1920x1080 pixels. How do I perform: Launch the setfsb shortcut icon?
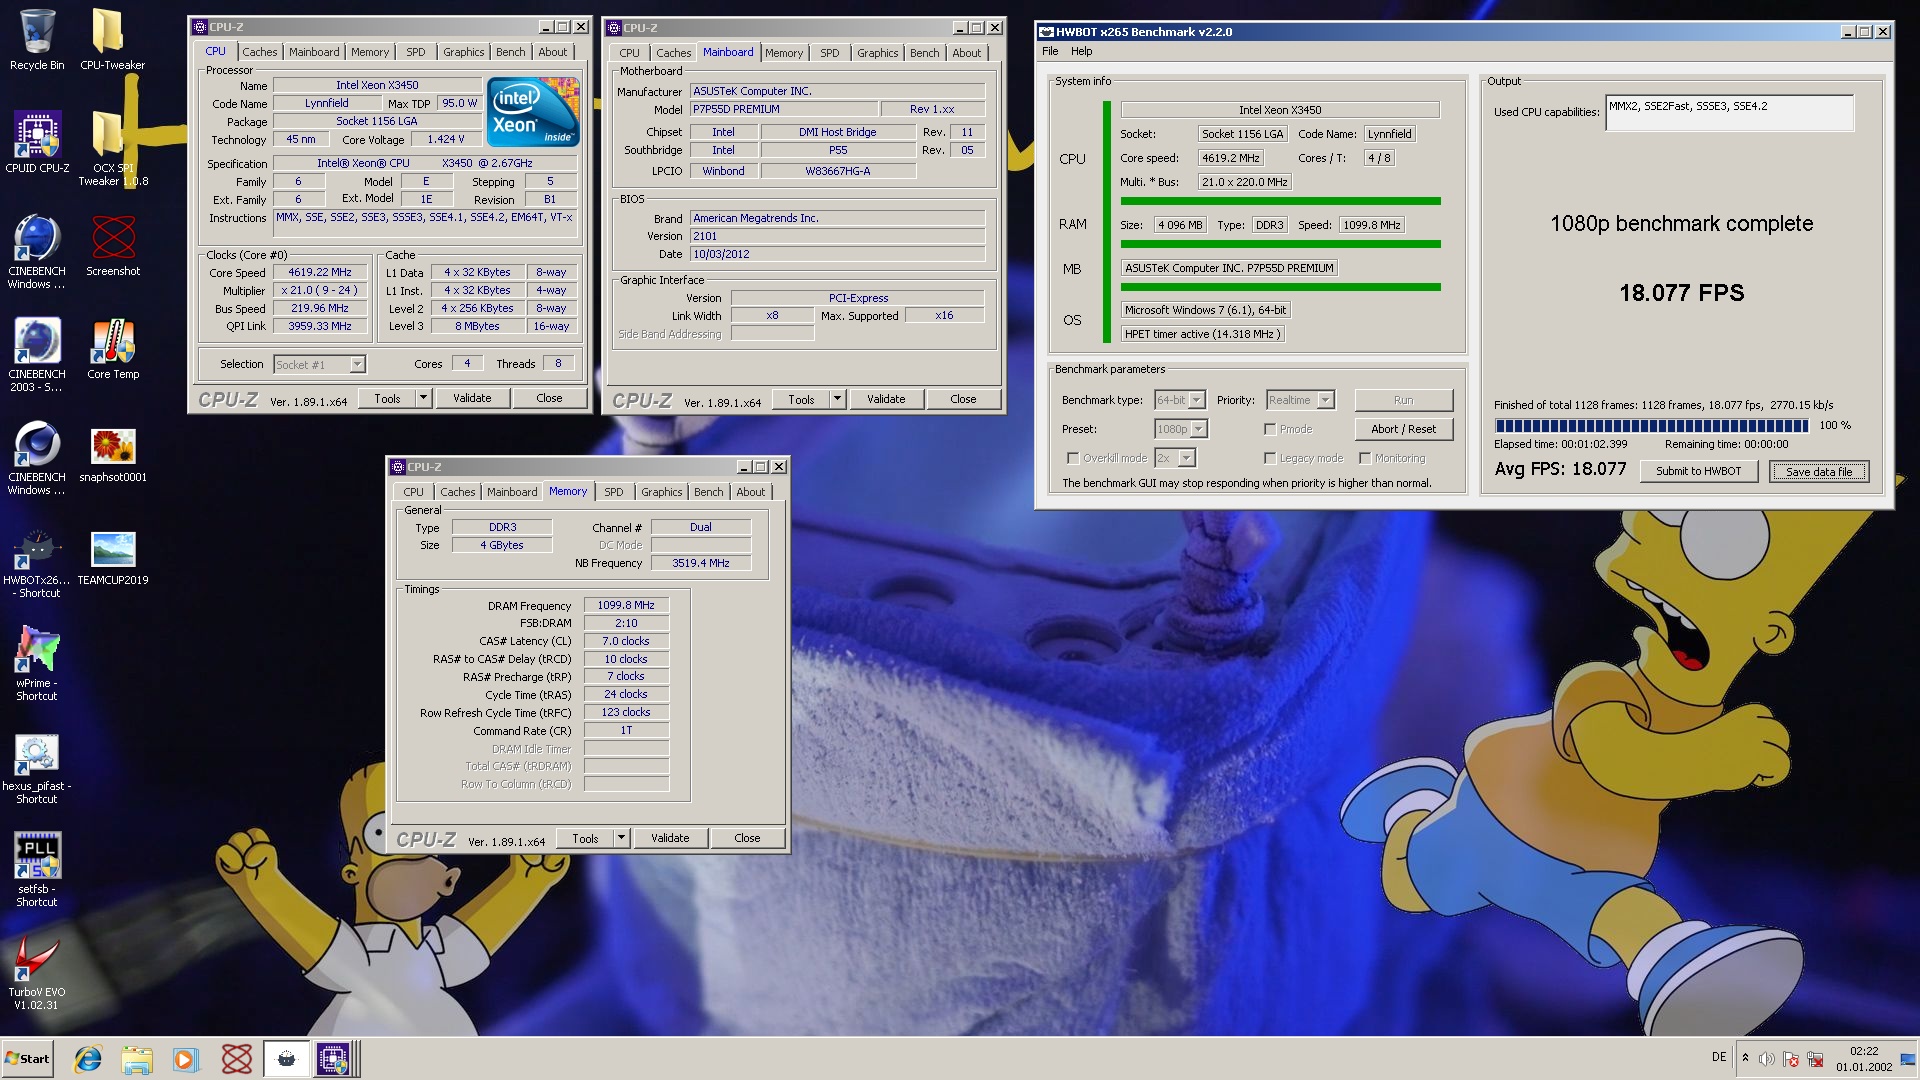(37, 870)
